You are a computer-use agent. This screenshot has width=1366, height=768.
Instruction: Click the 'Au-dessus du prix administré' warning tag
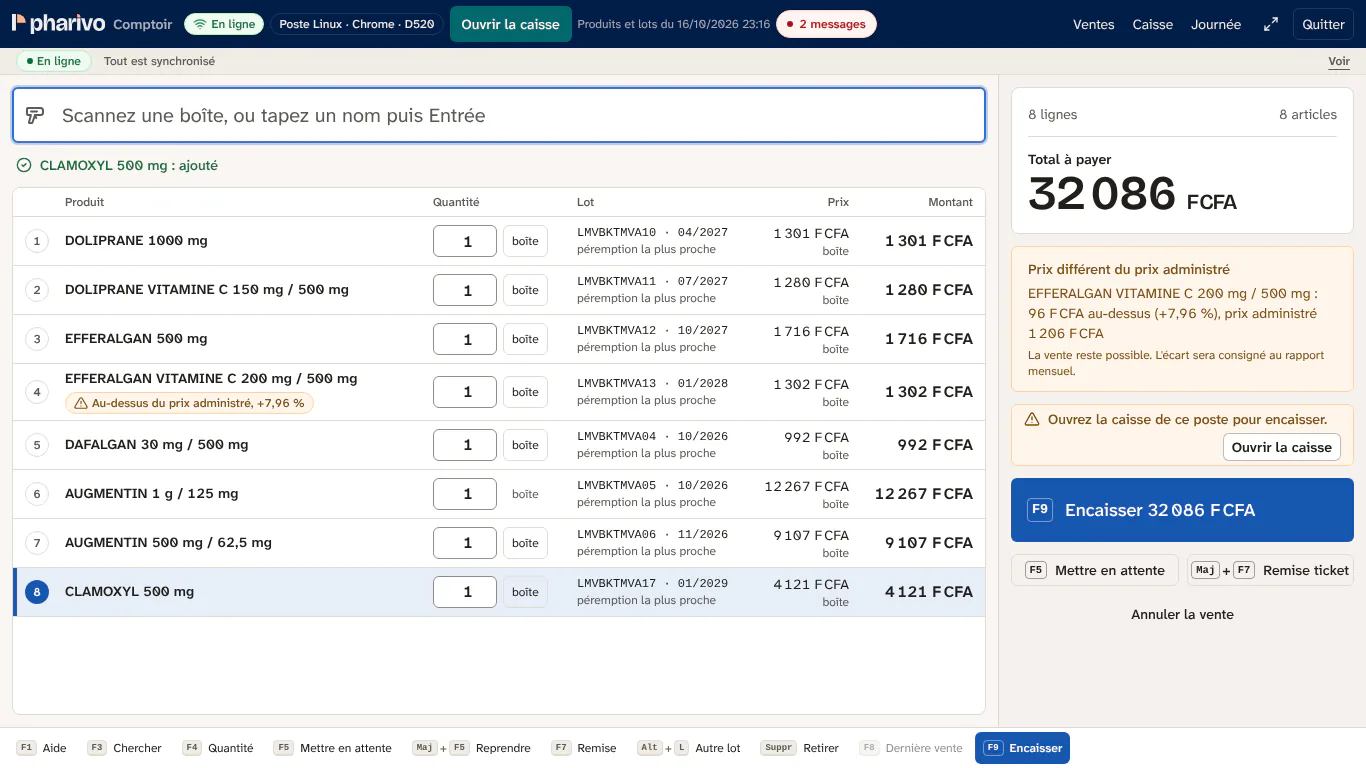(190, 403)
